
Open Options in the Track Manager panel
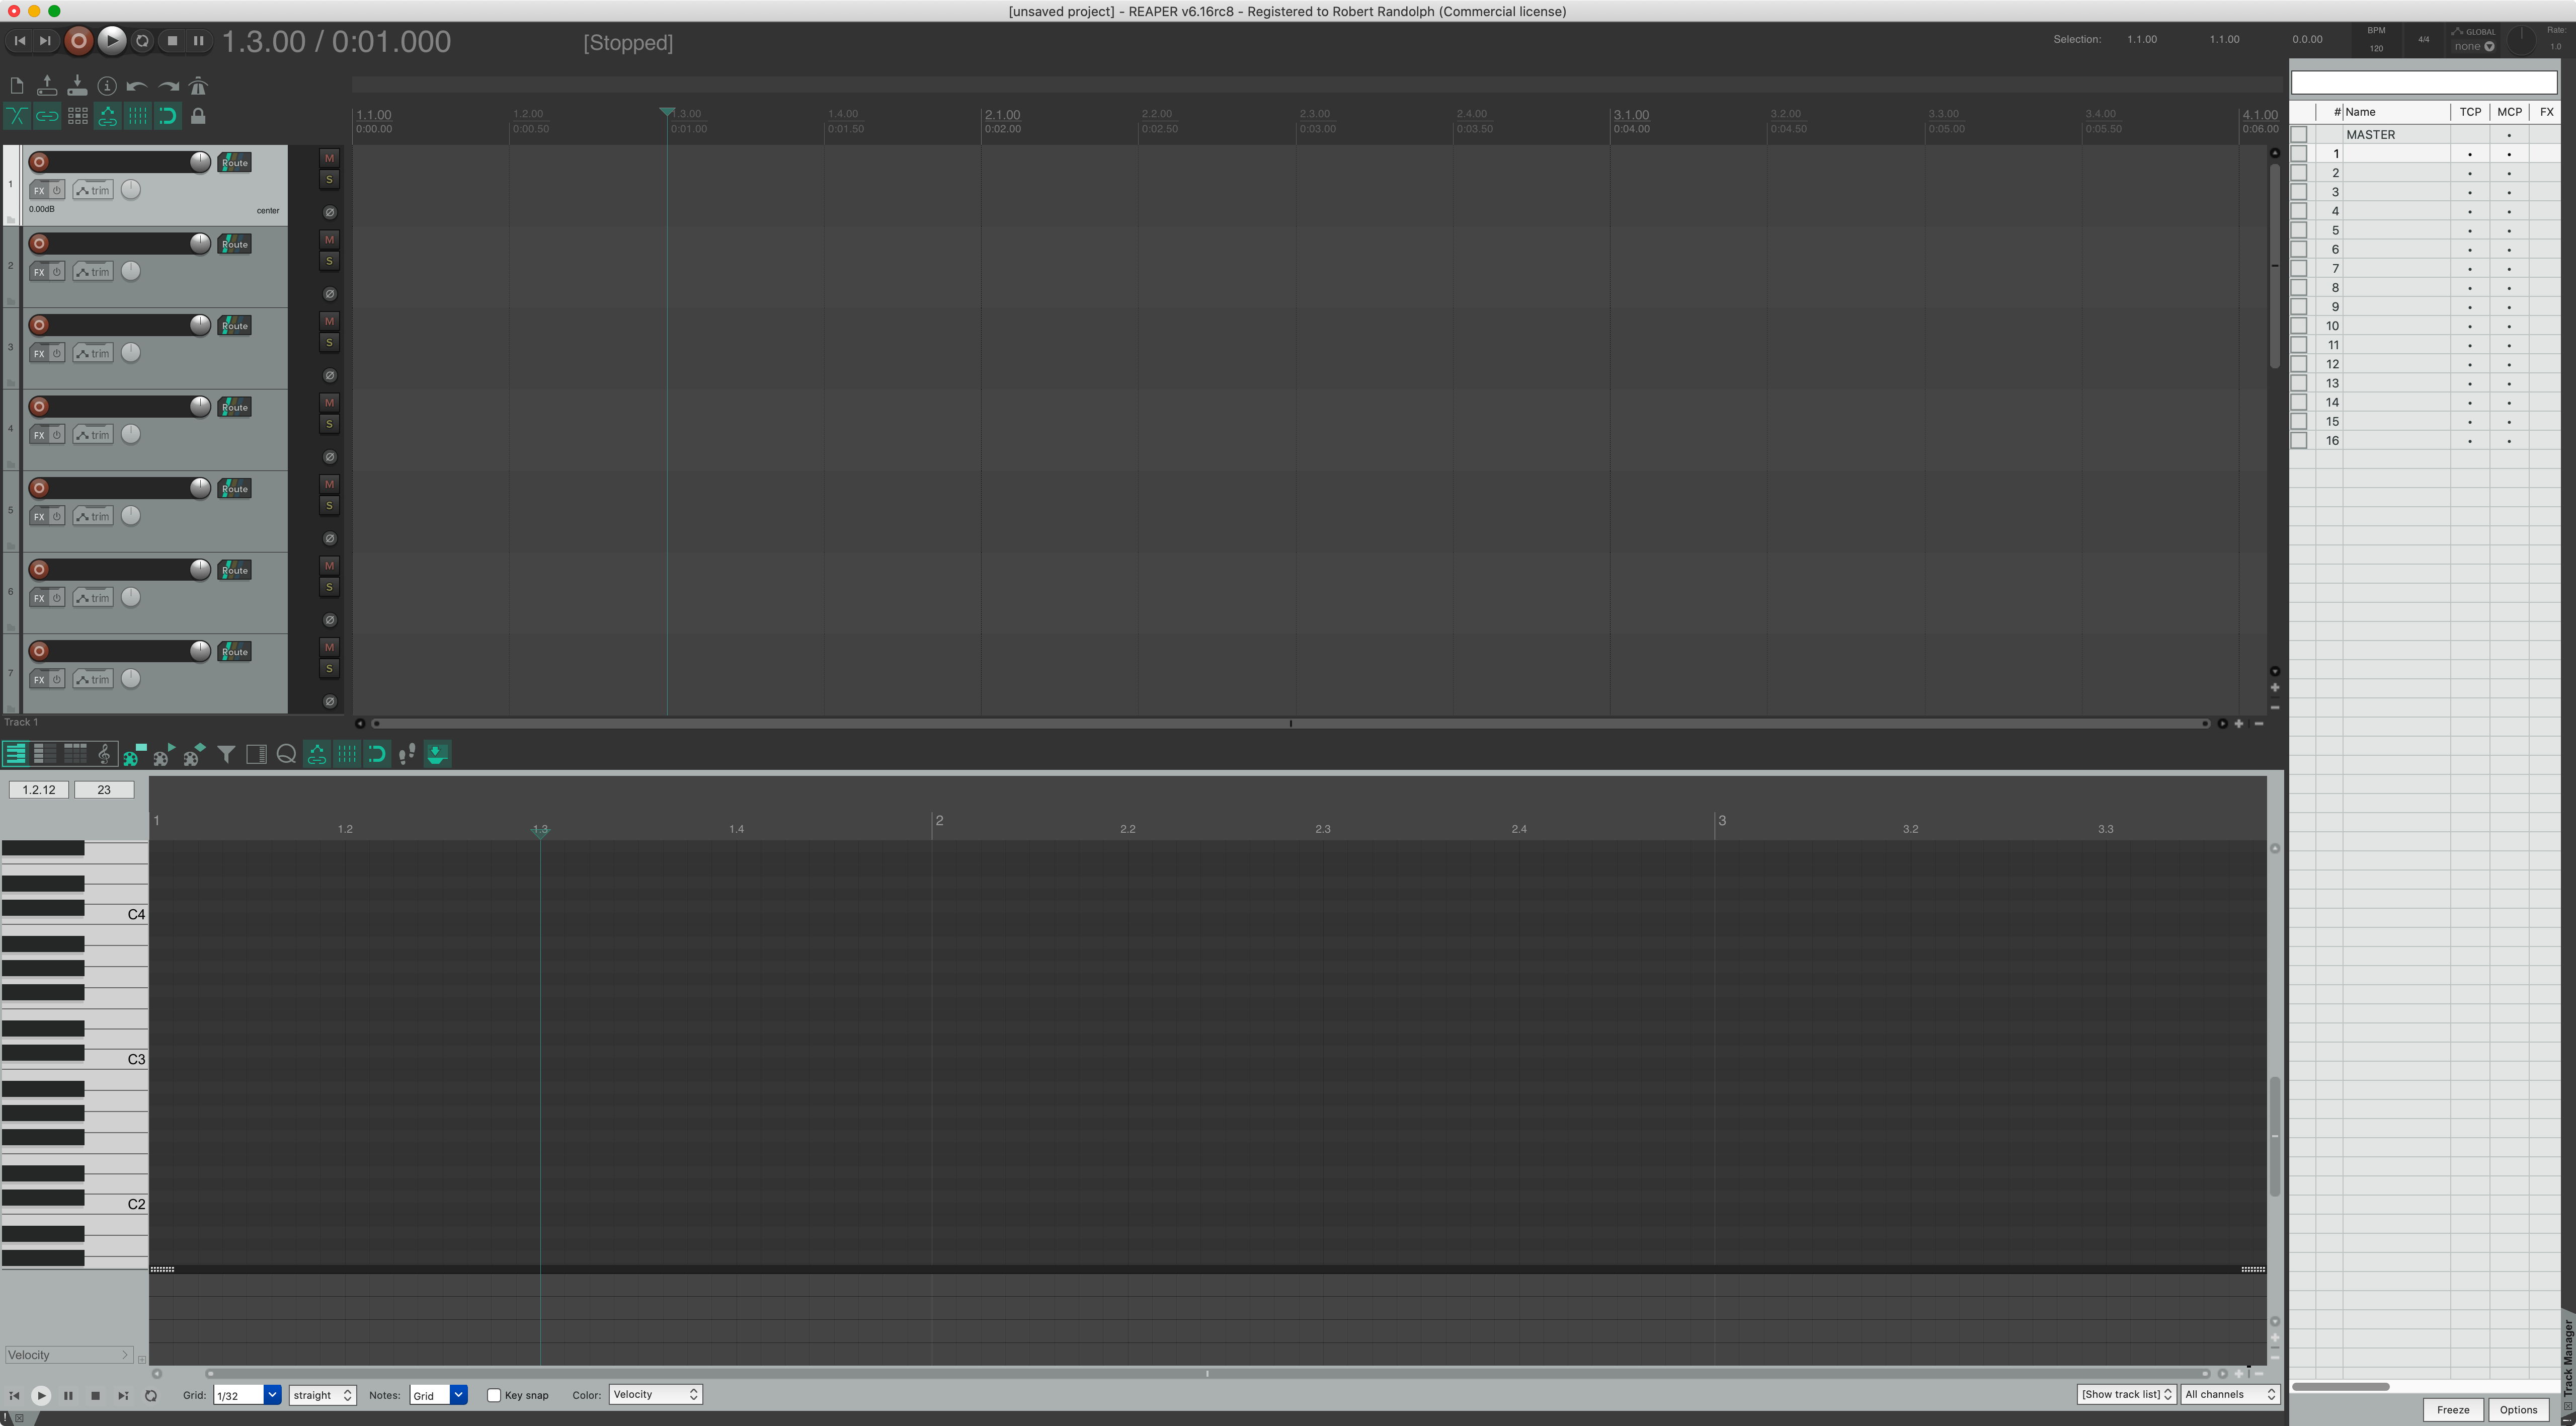2519,1409
